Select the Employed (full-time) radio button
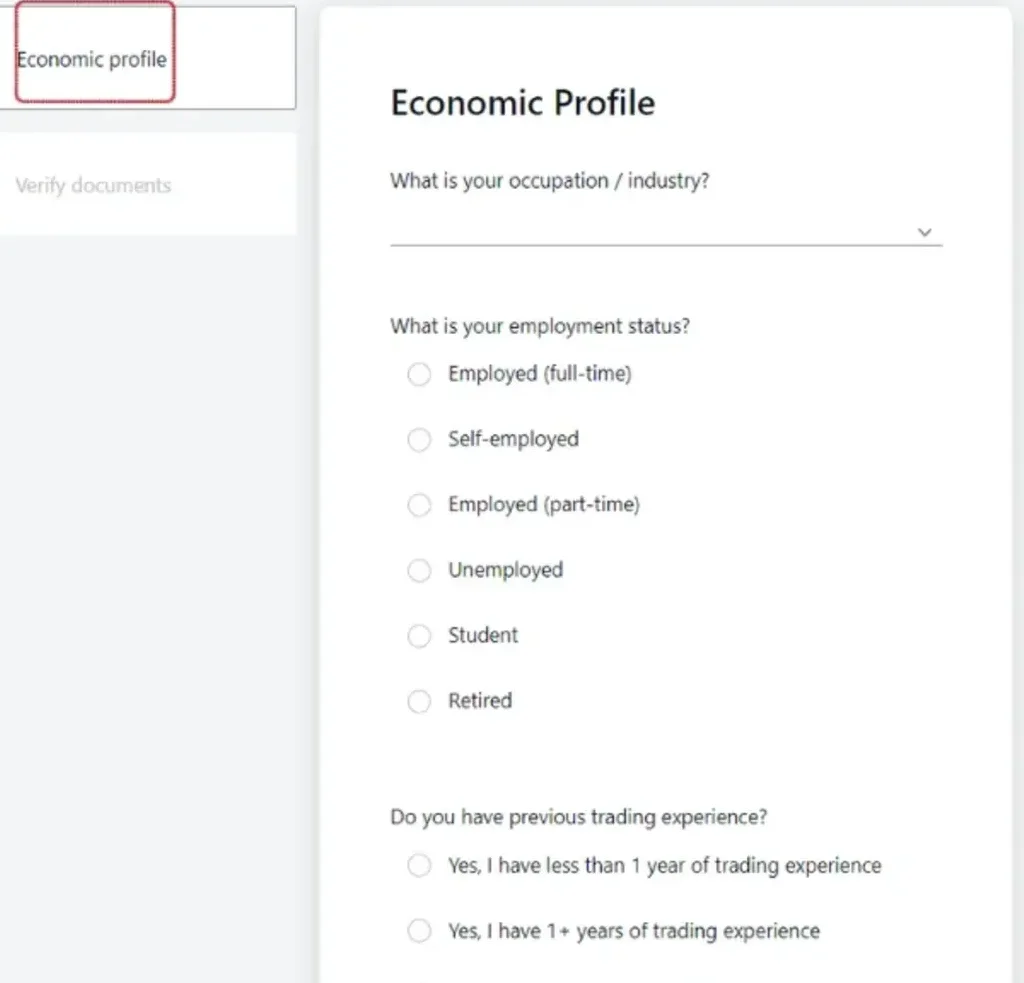This screenshot has width=1024, height=983. click(419, 374)
